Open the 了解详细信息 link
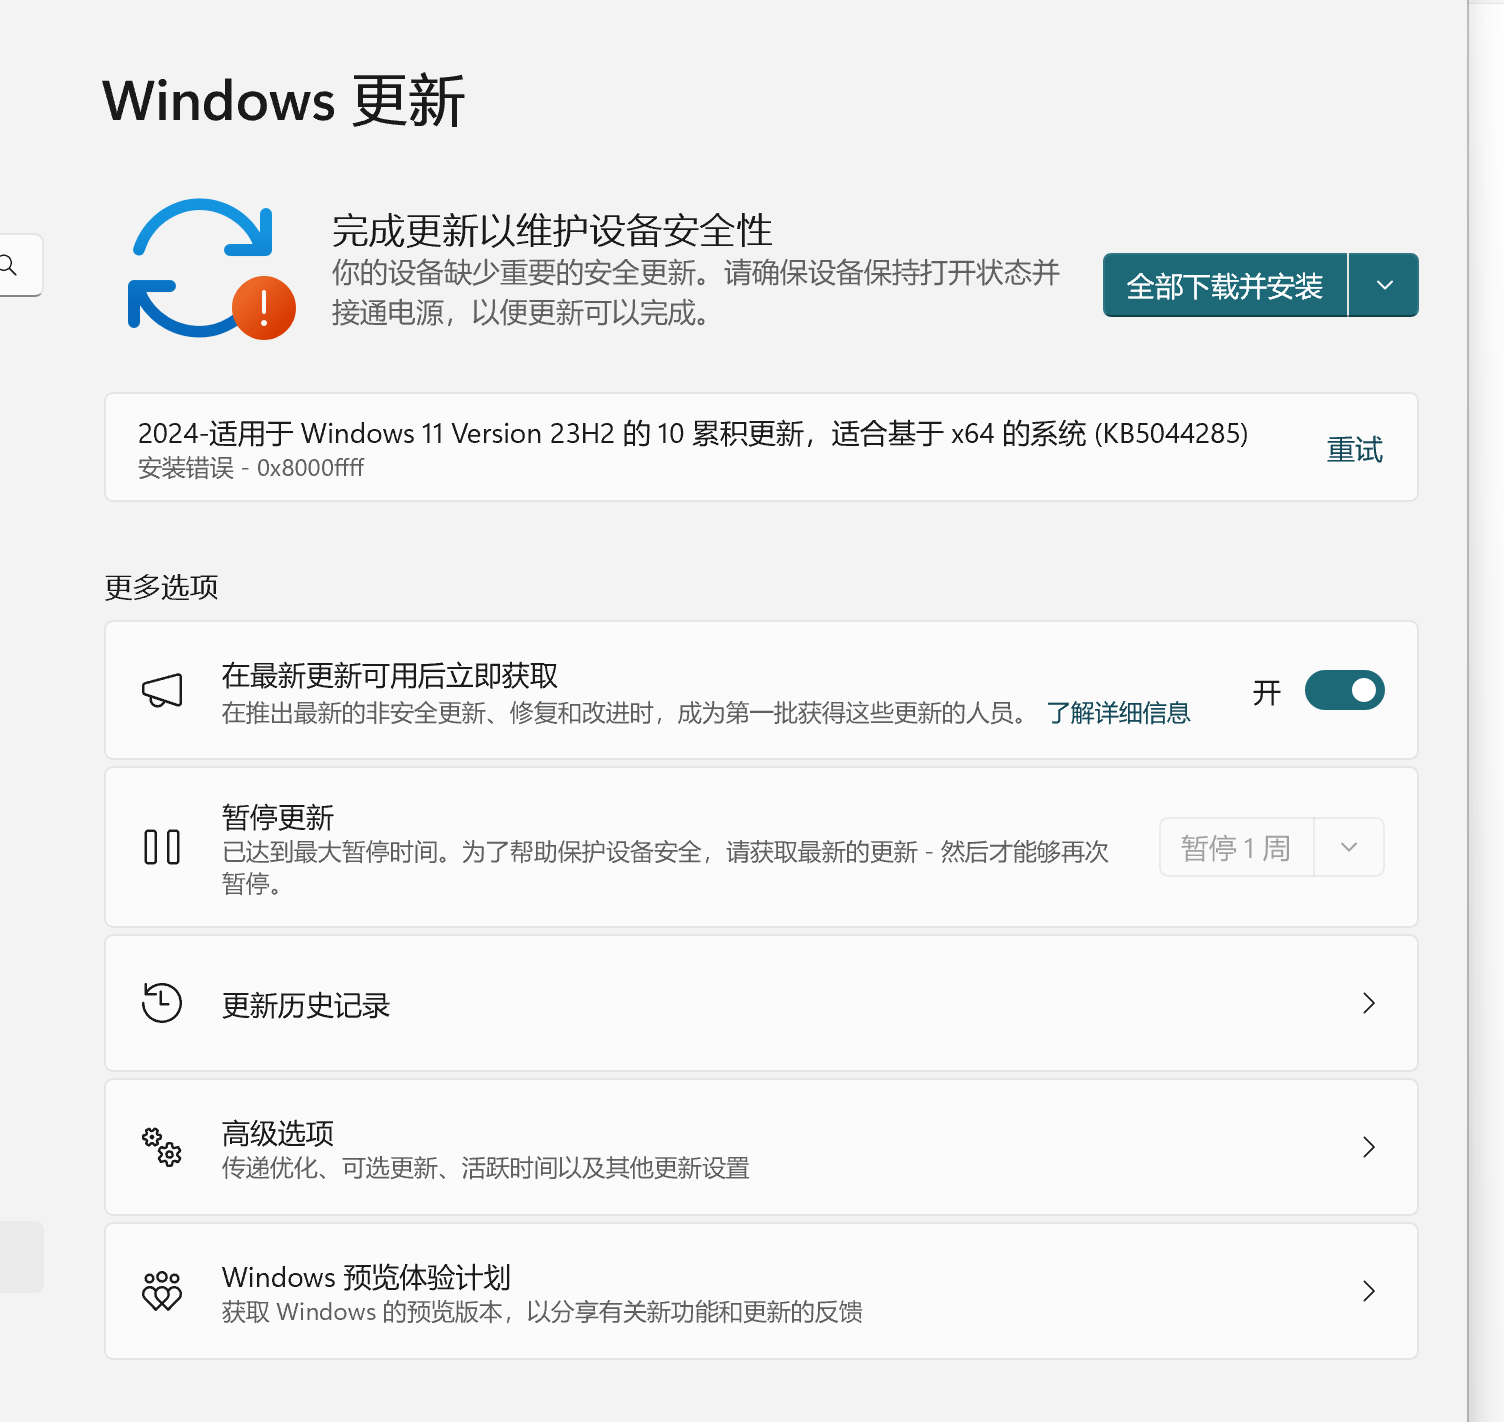The image size is (1504, 1422). click(1118, 713)
